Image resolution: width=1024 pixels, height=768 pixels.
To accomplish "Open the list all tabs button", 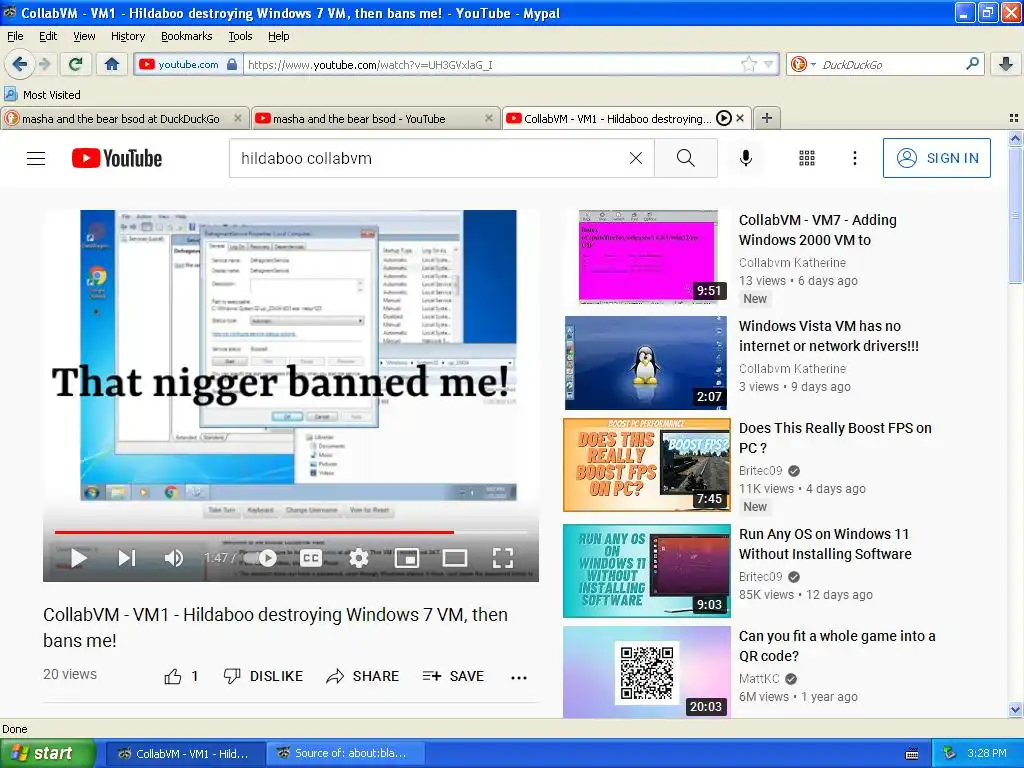I will click(x=1014, y=118).
